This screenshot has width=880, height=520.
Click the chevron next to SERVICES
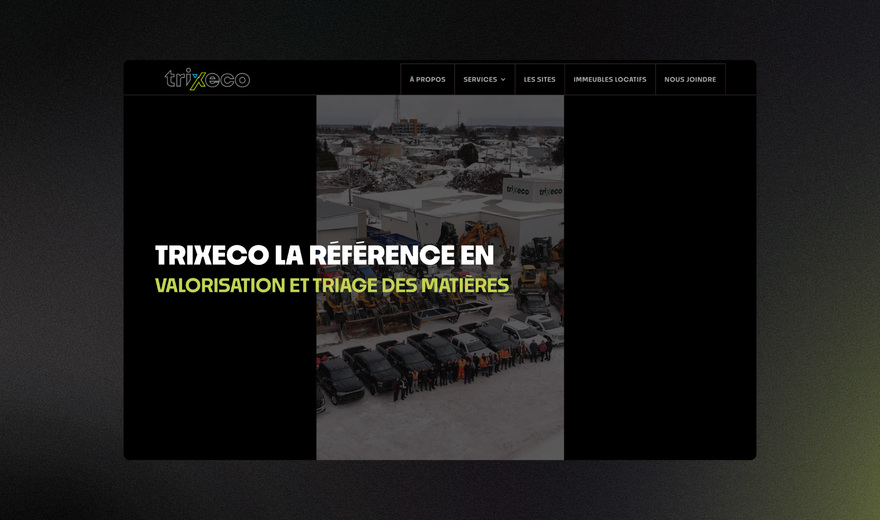click(x=503, y=80)
